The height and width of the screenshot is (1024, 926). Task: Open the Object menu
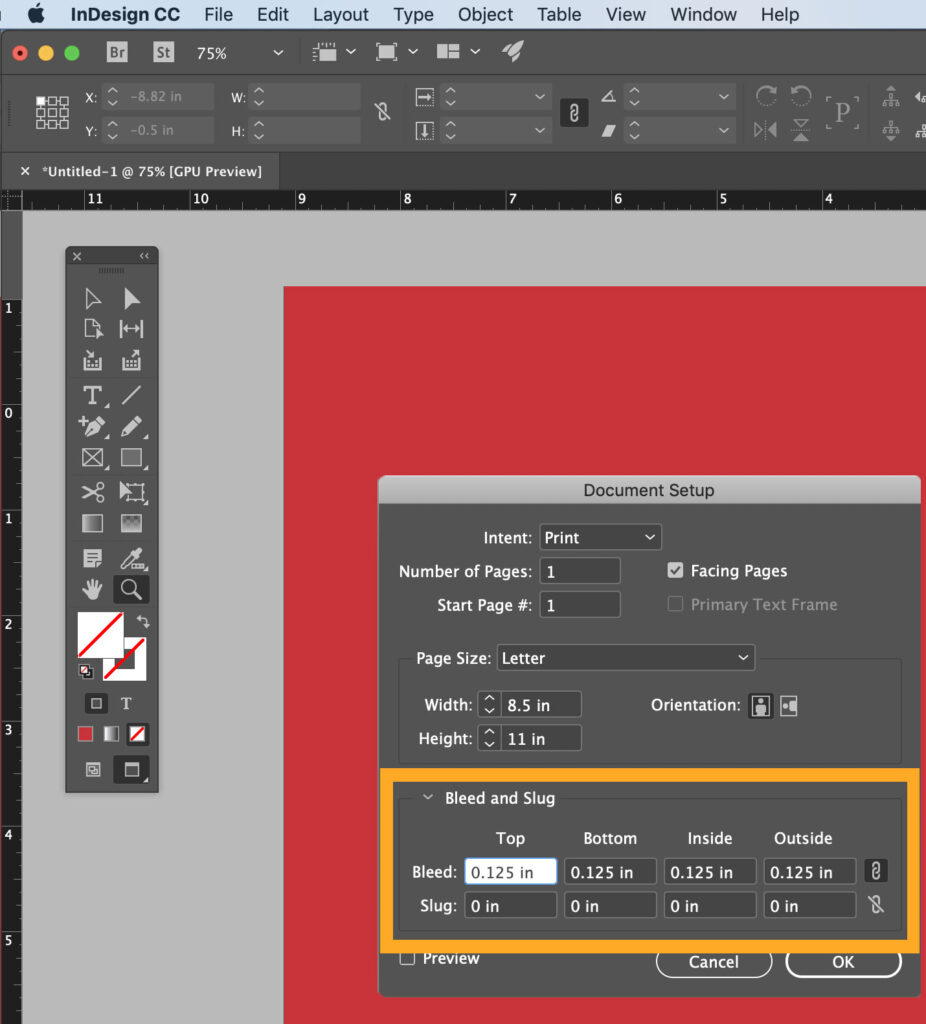coord(485,14)
